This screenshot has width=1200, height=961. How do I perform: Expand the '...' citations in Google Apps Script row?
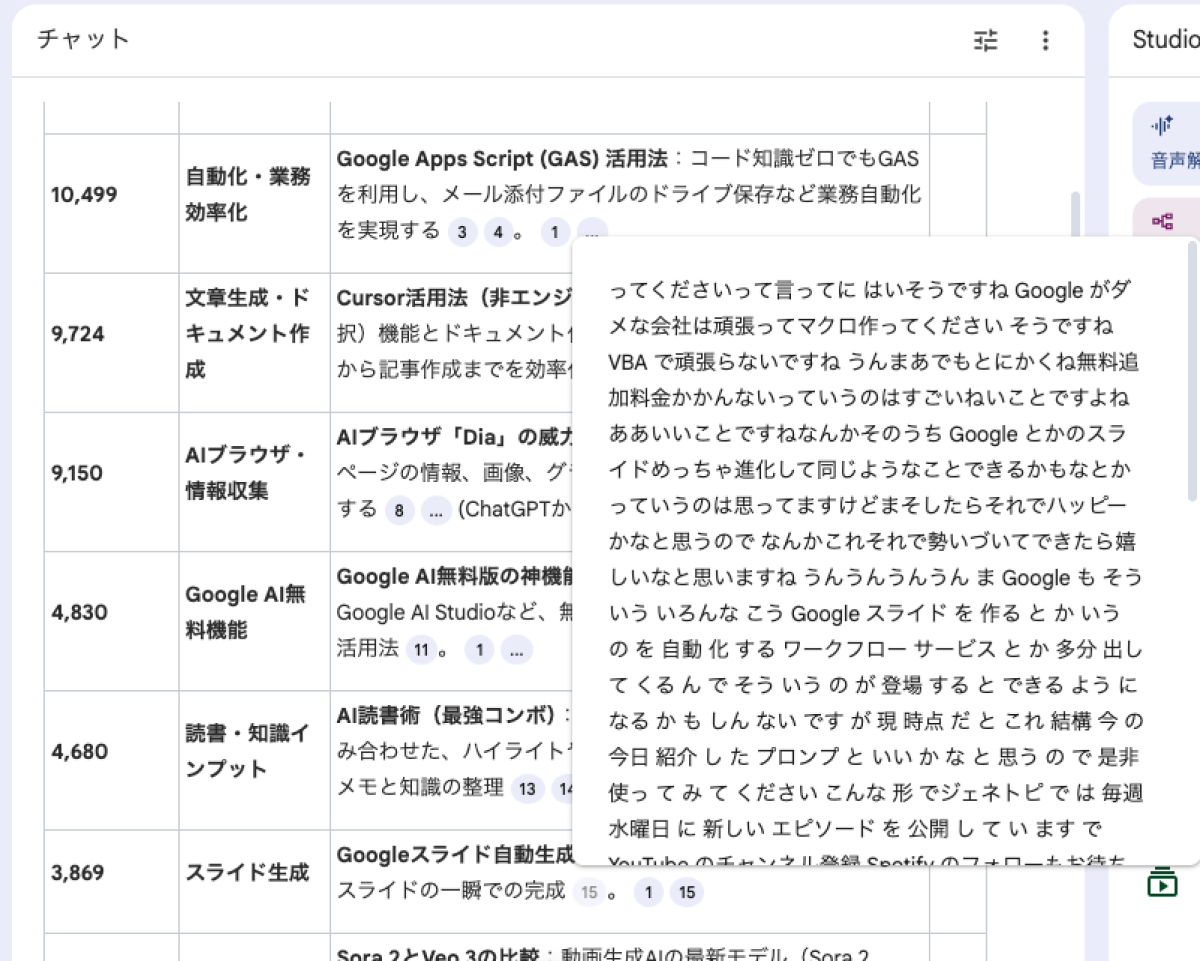[591, 231]
